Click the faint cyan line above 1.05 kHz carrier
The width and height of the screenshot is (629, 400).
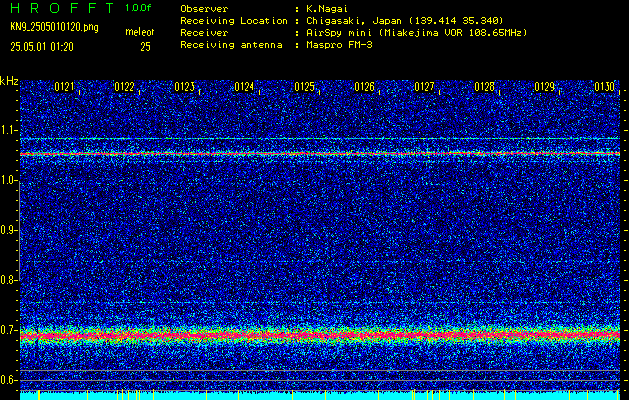pos(320,138)
